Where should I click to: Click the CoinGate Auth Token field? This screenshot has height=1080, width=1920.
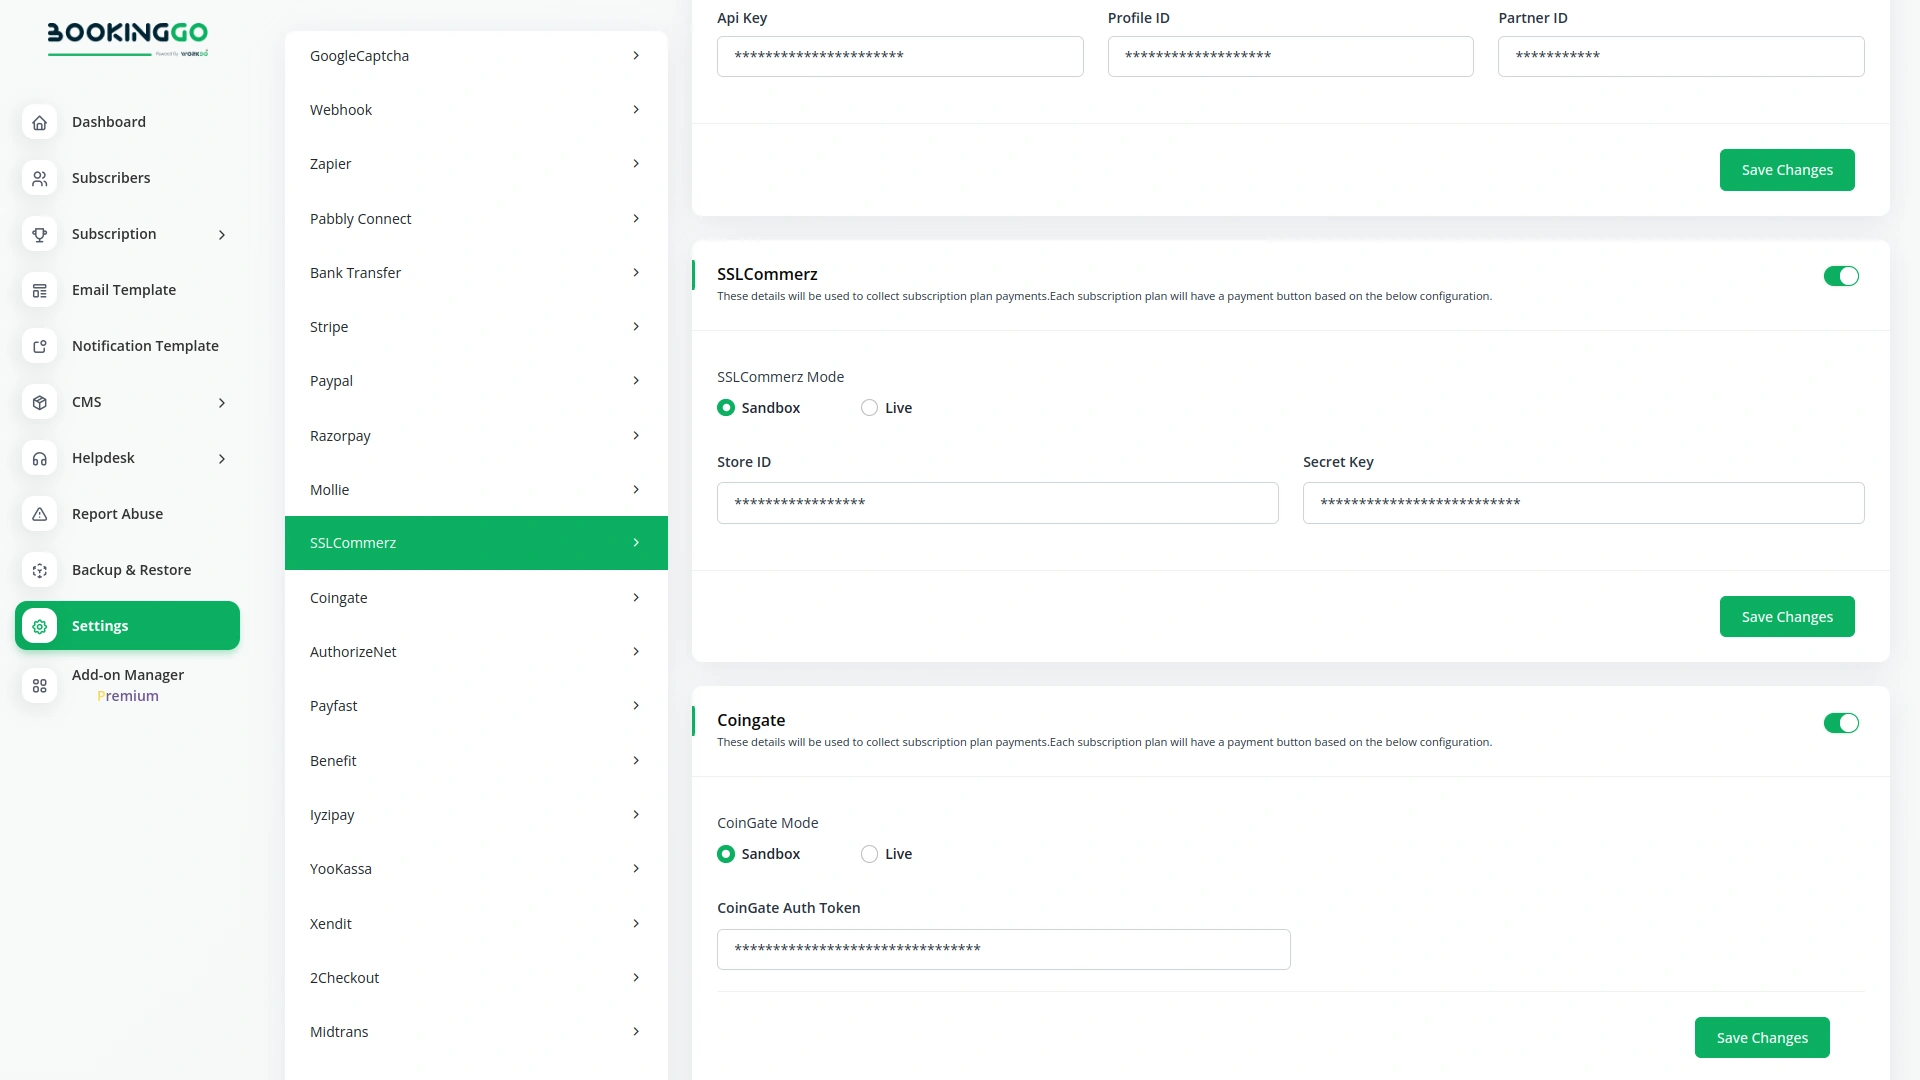(x=1003, y=949)
